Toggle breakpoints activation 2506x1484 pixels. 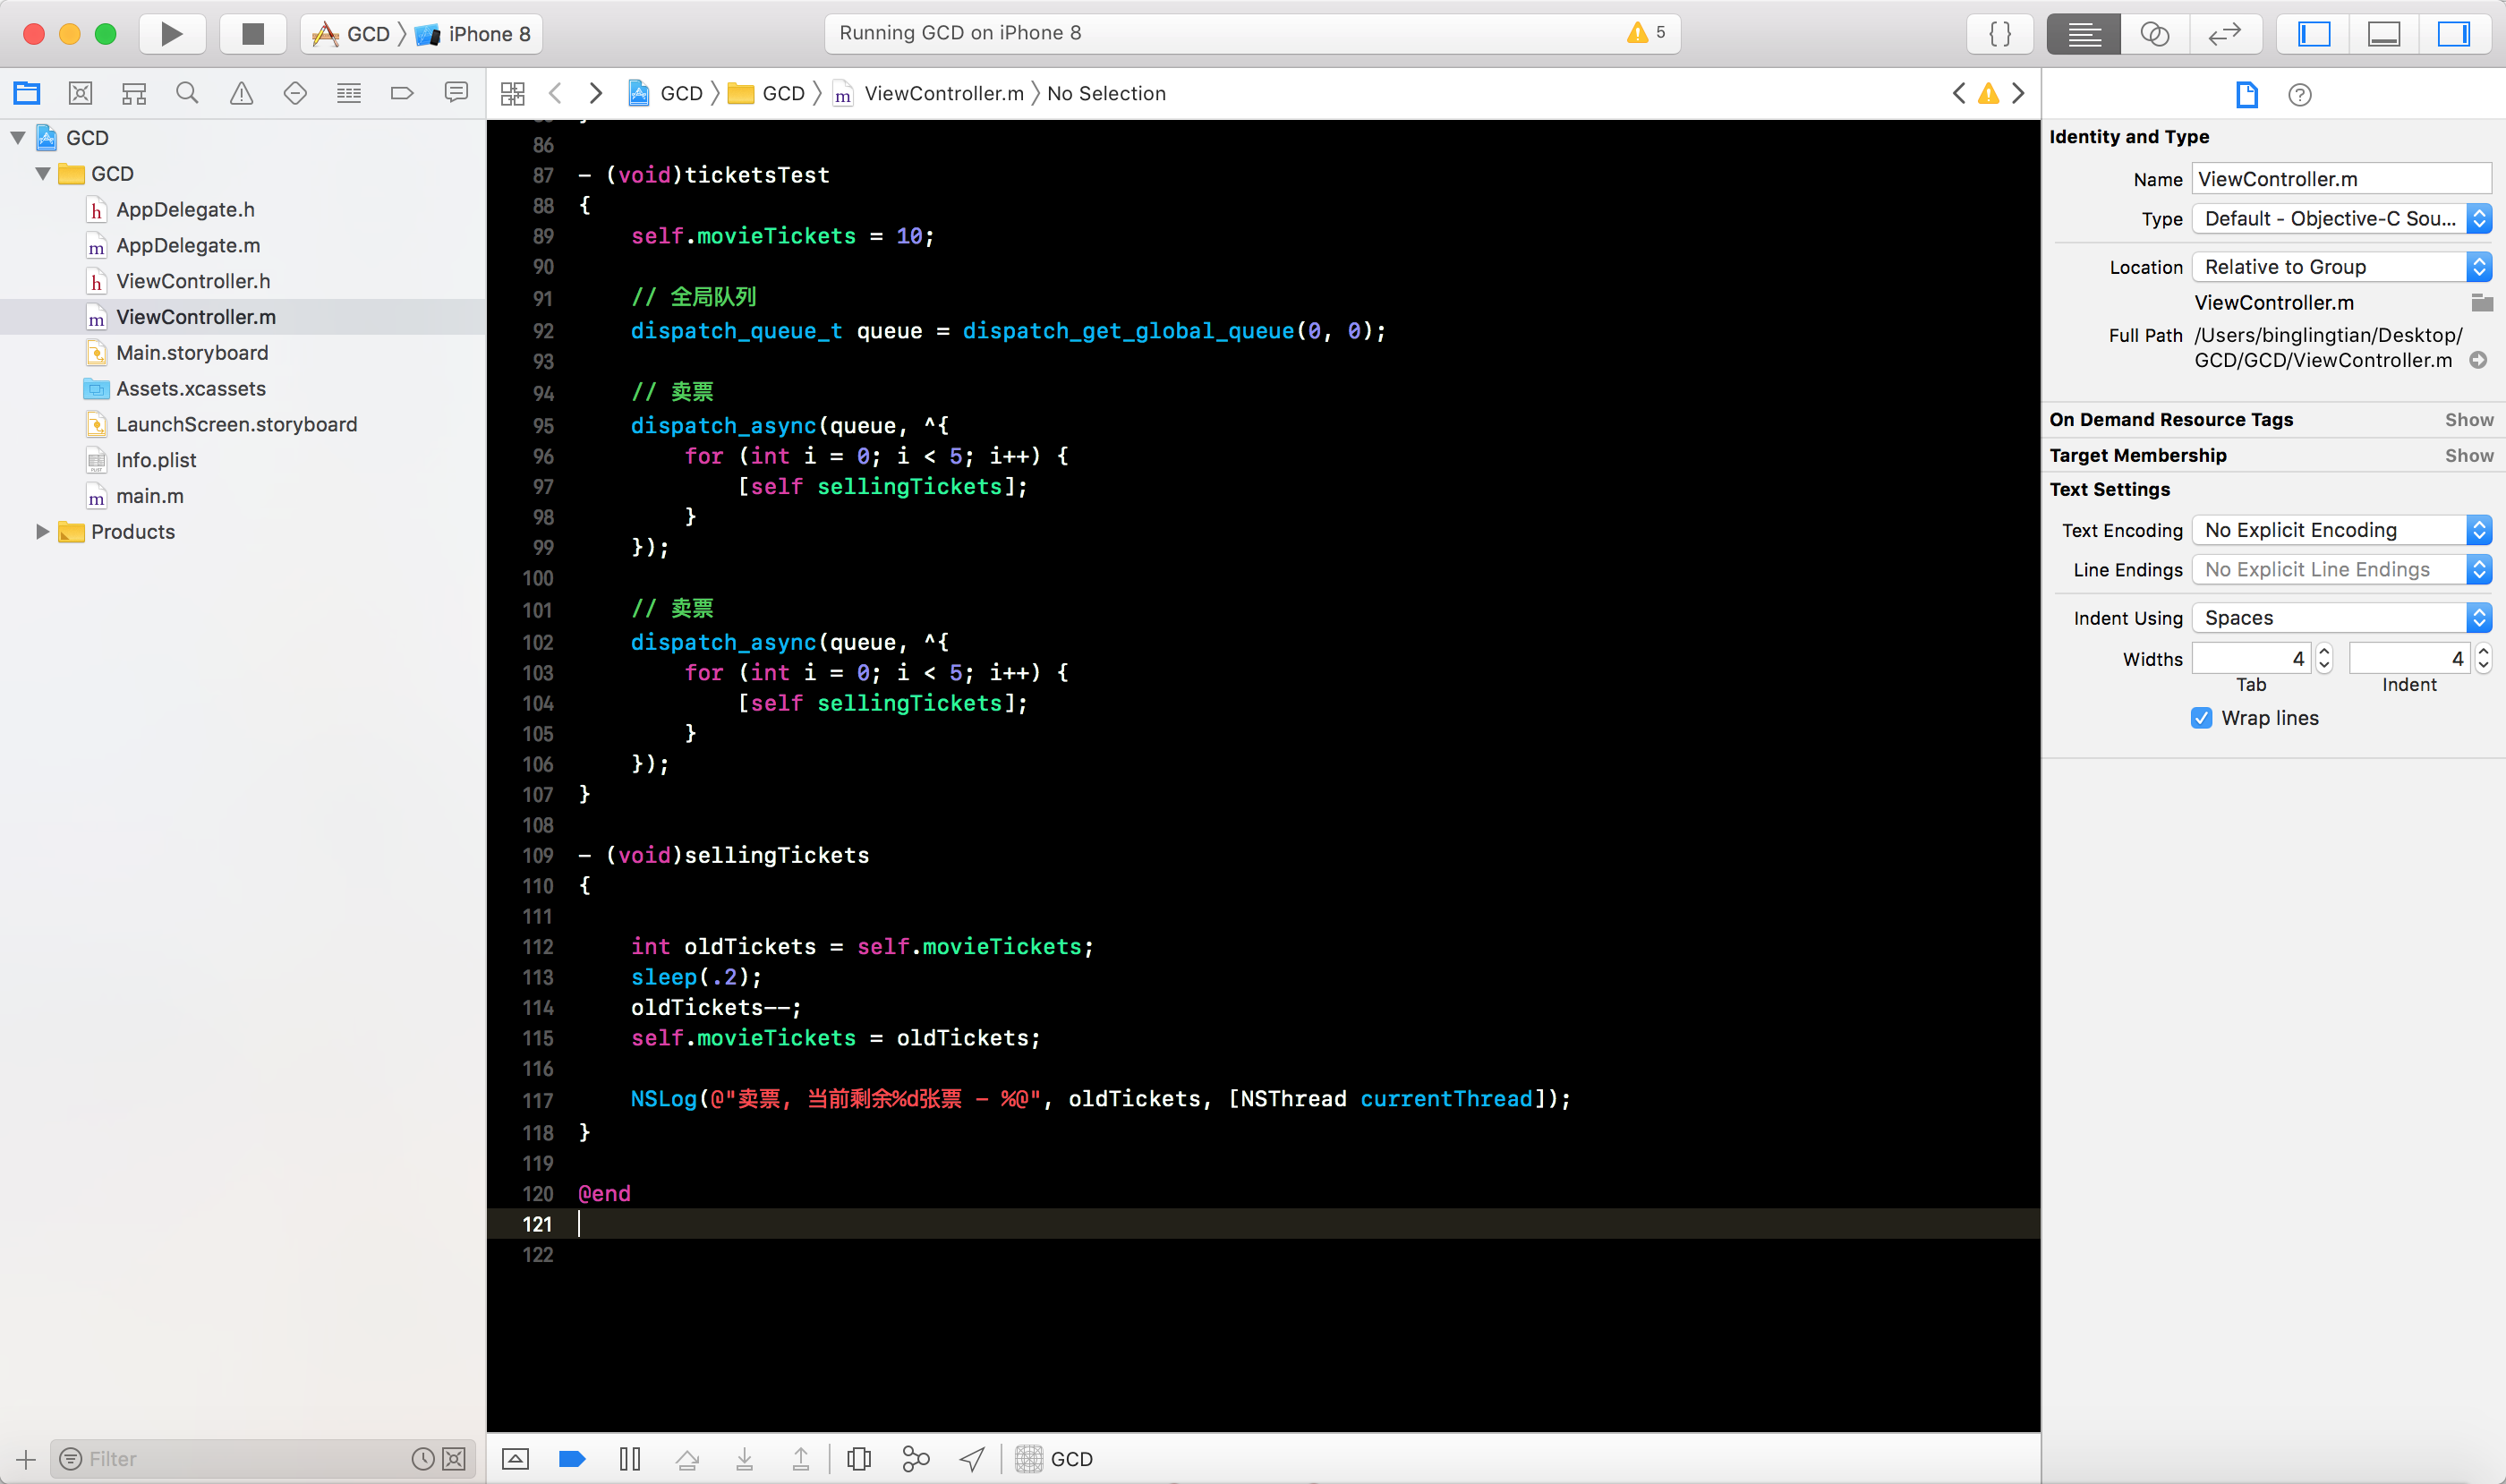point(572,1459)
